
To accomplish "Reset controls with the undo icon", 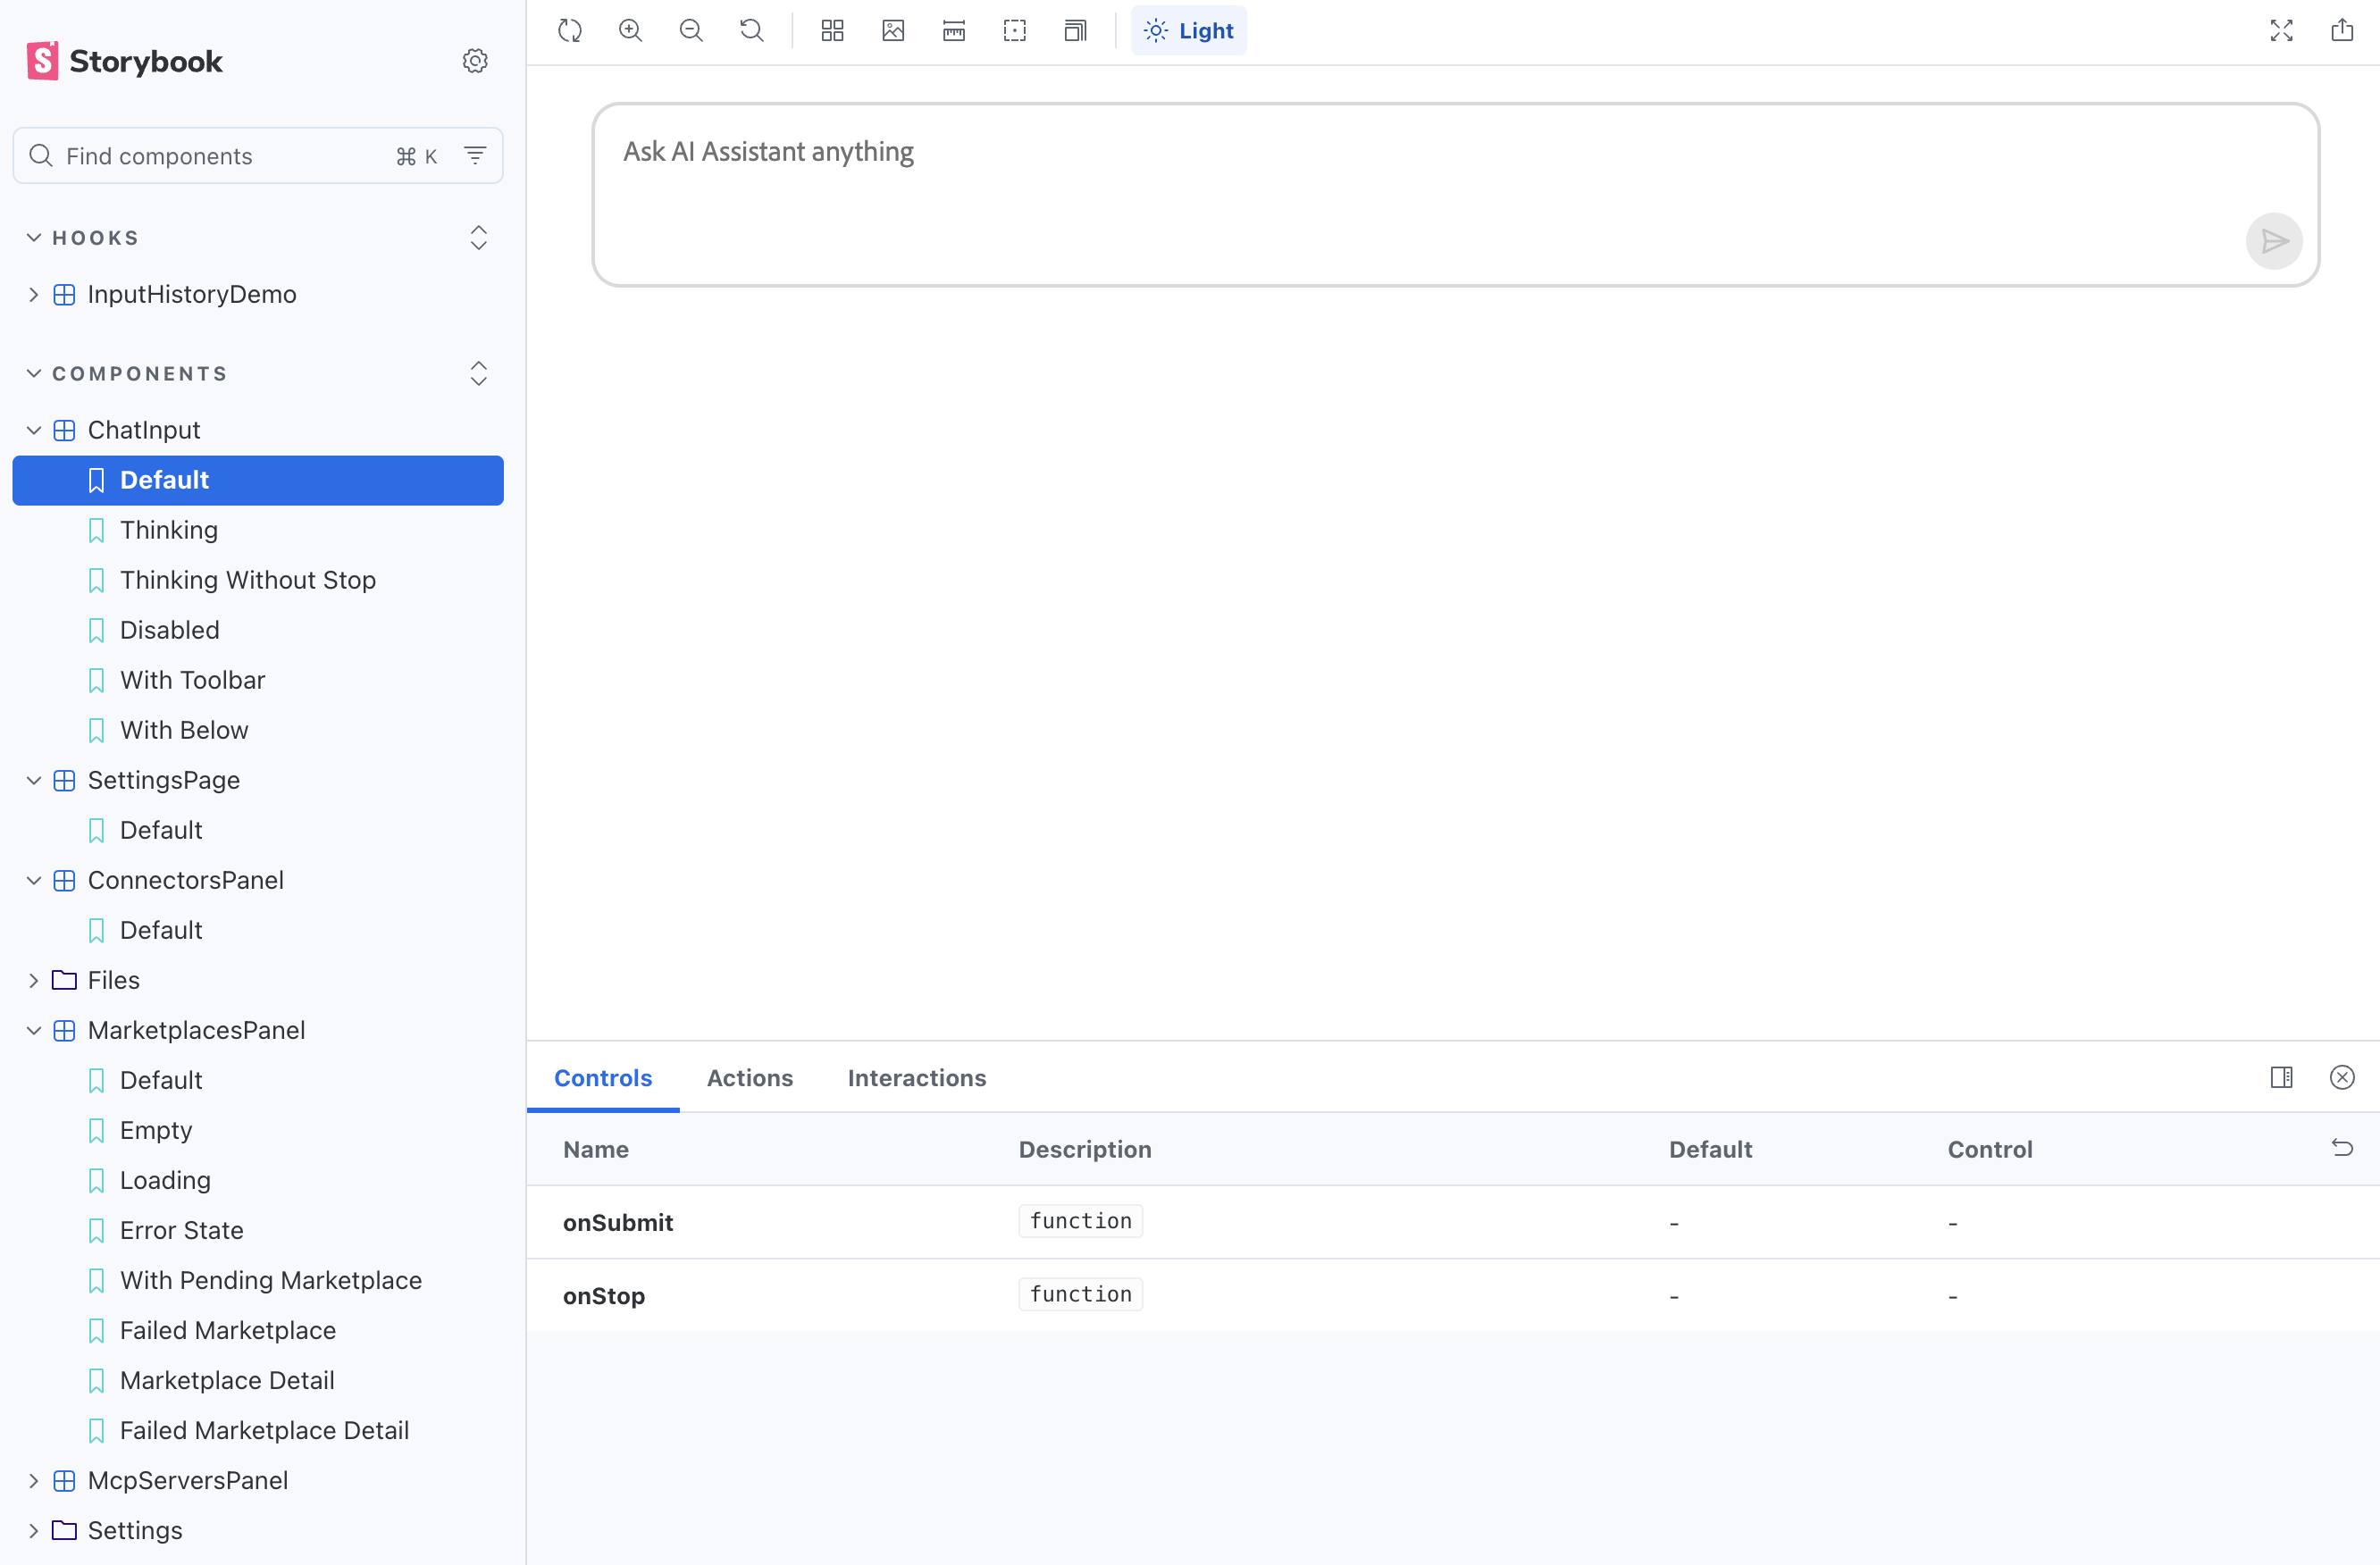I will click(2342, 1148).
